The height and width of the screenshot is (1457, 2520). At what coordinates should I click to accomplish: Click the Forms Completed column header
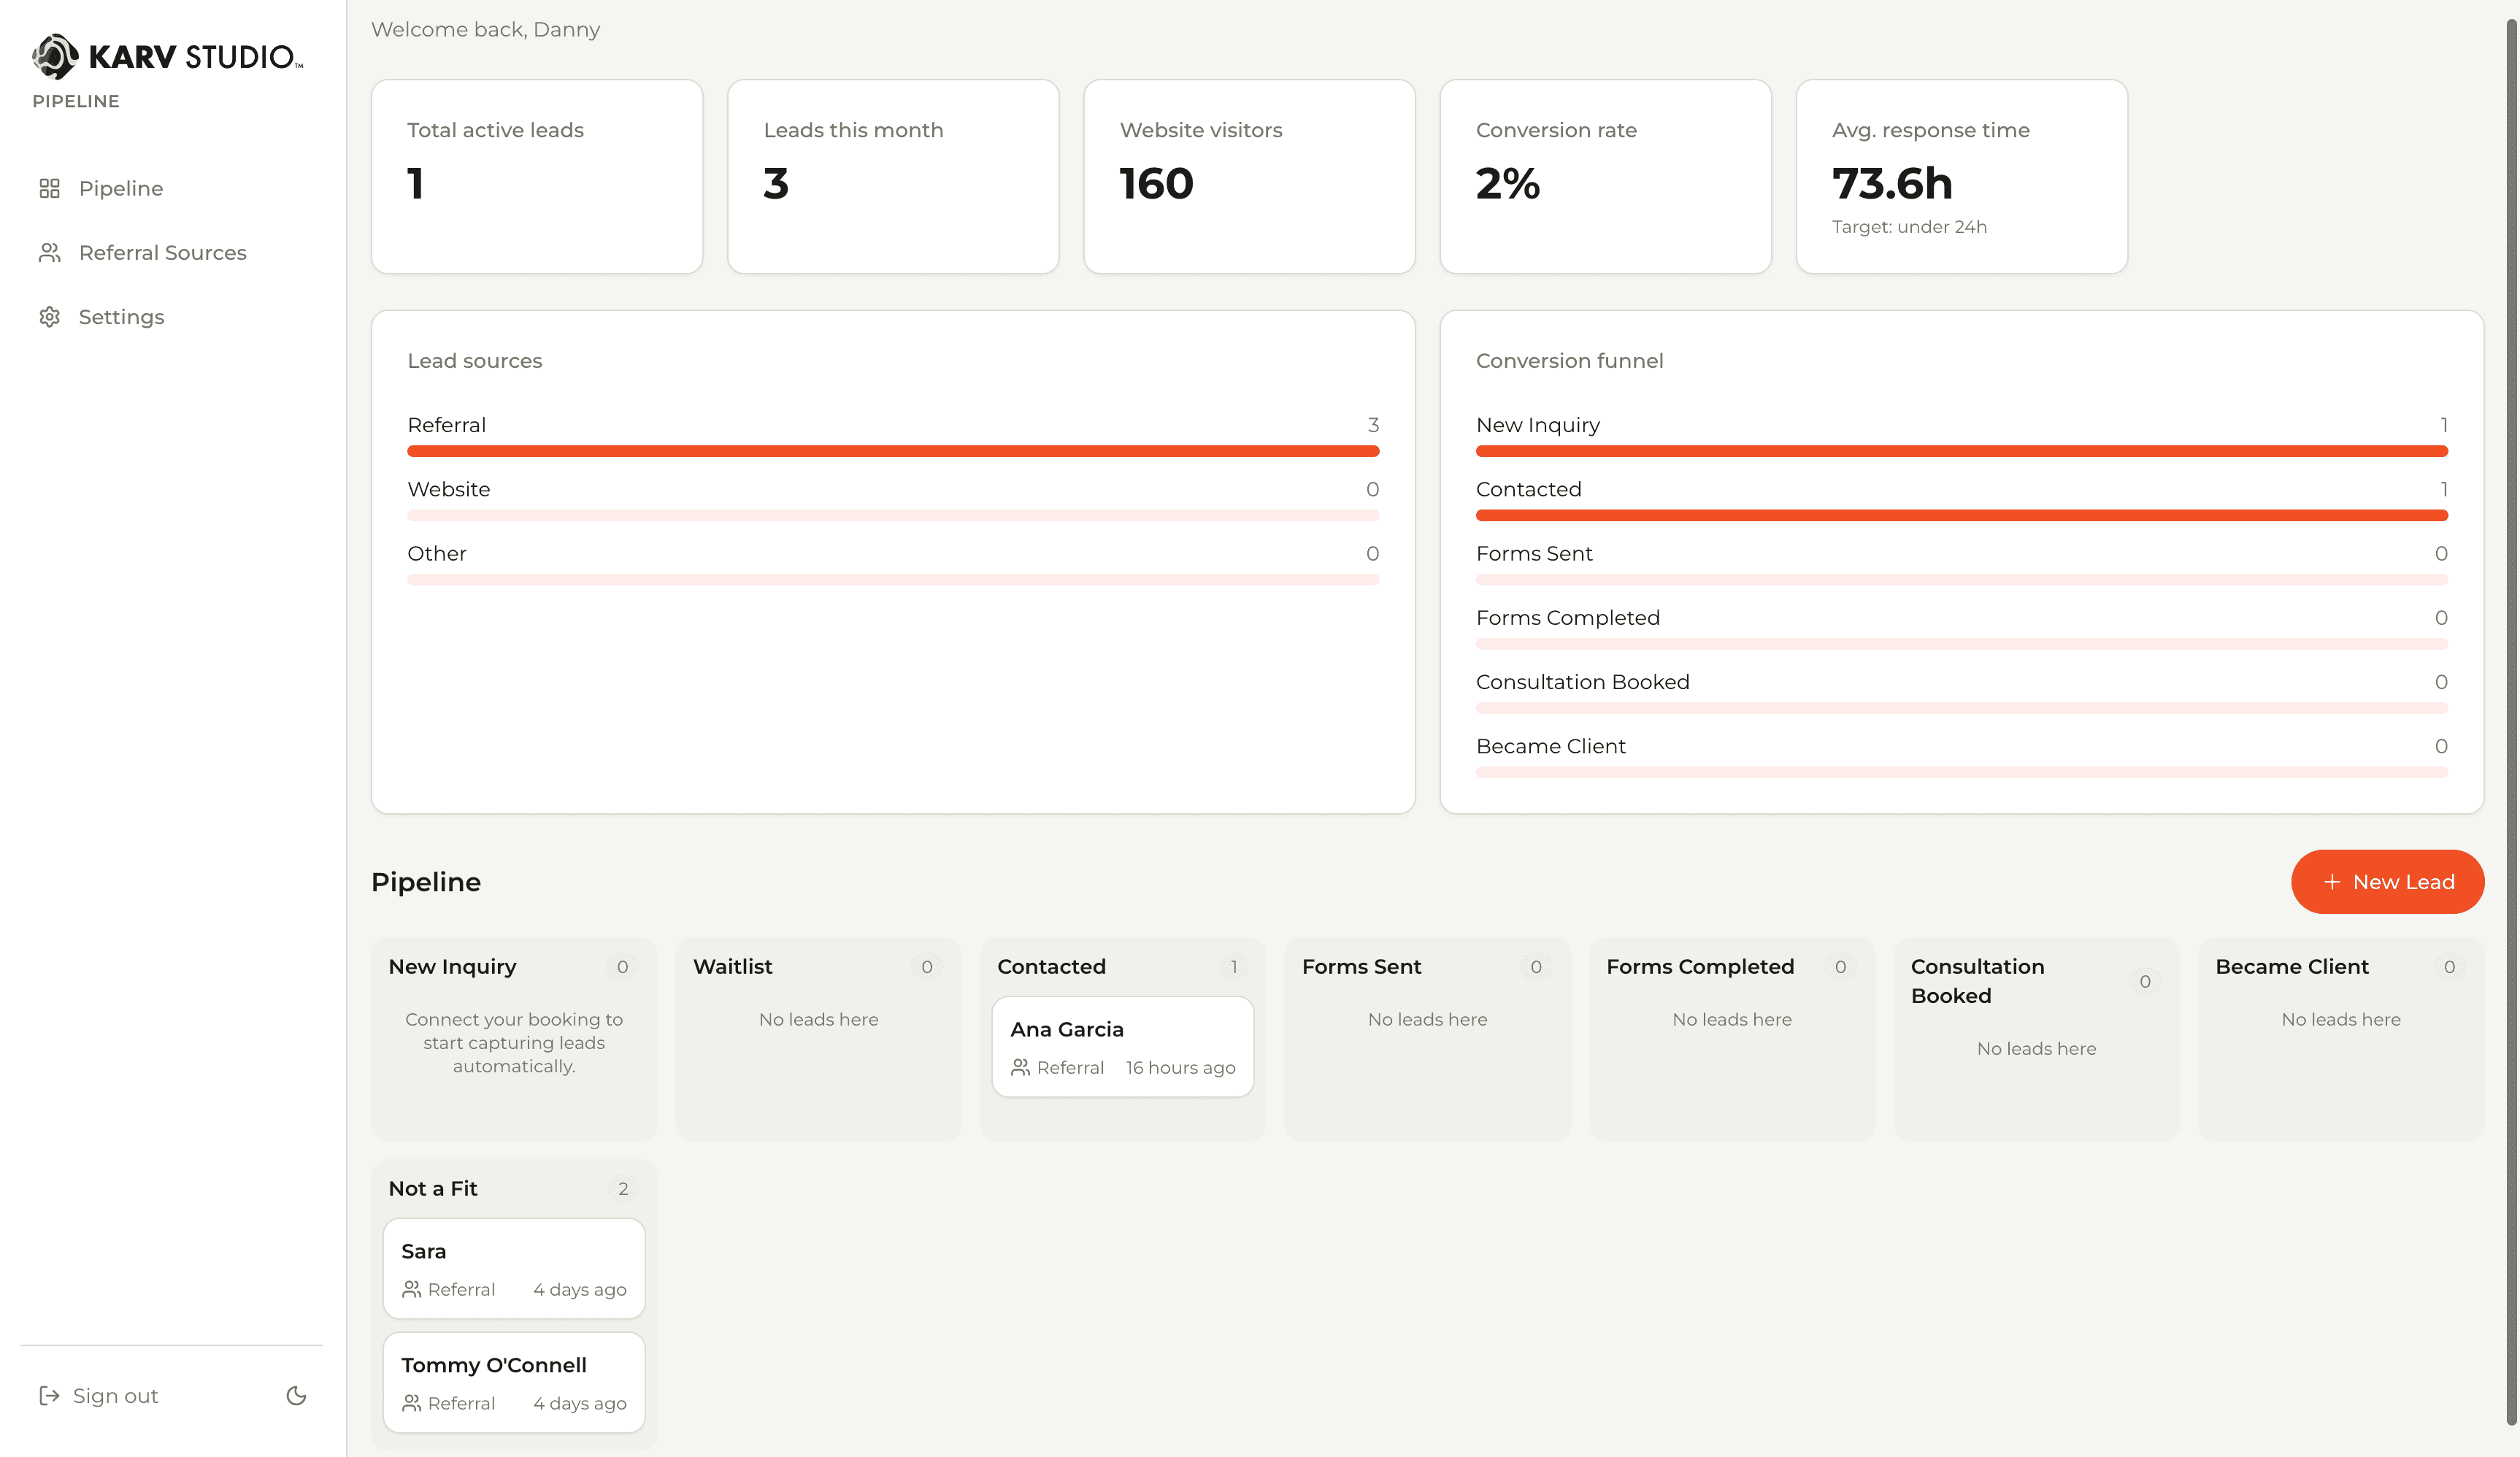(x=1700, y=966)
